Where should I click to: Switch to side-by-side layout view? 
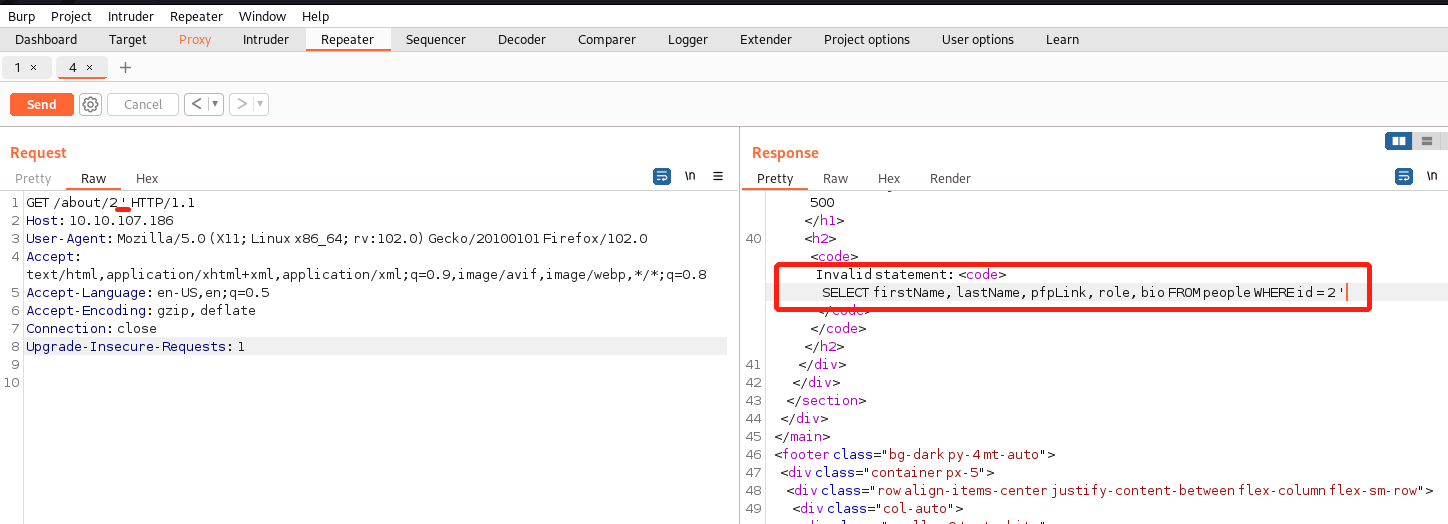(1398, 141)
